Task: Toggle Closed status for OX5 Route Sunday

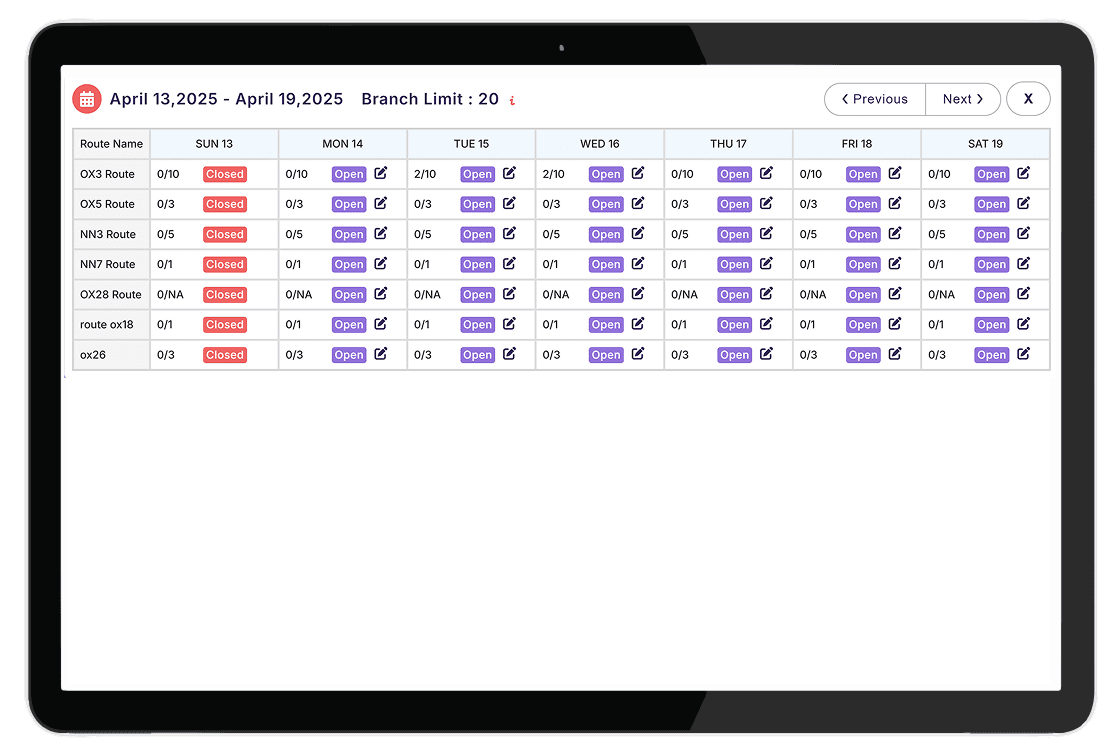Action: pos(225,204)
